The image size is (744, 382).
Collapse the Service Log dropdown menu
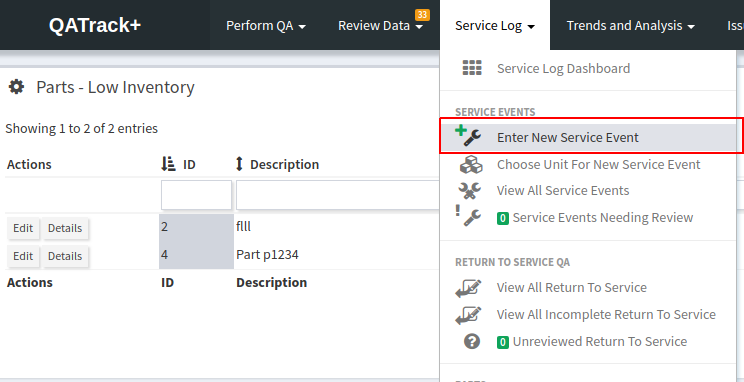coord(495,26)
